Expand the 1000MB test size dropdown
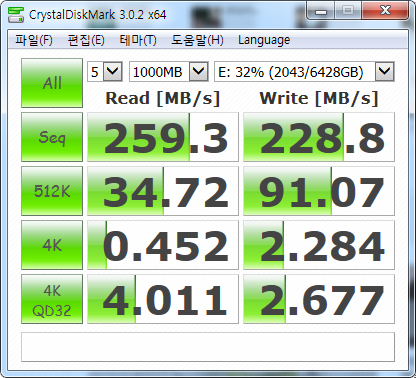416x378 pixels. point(199,71)
